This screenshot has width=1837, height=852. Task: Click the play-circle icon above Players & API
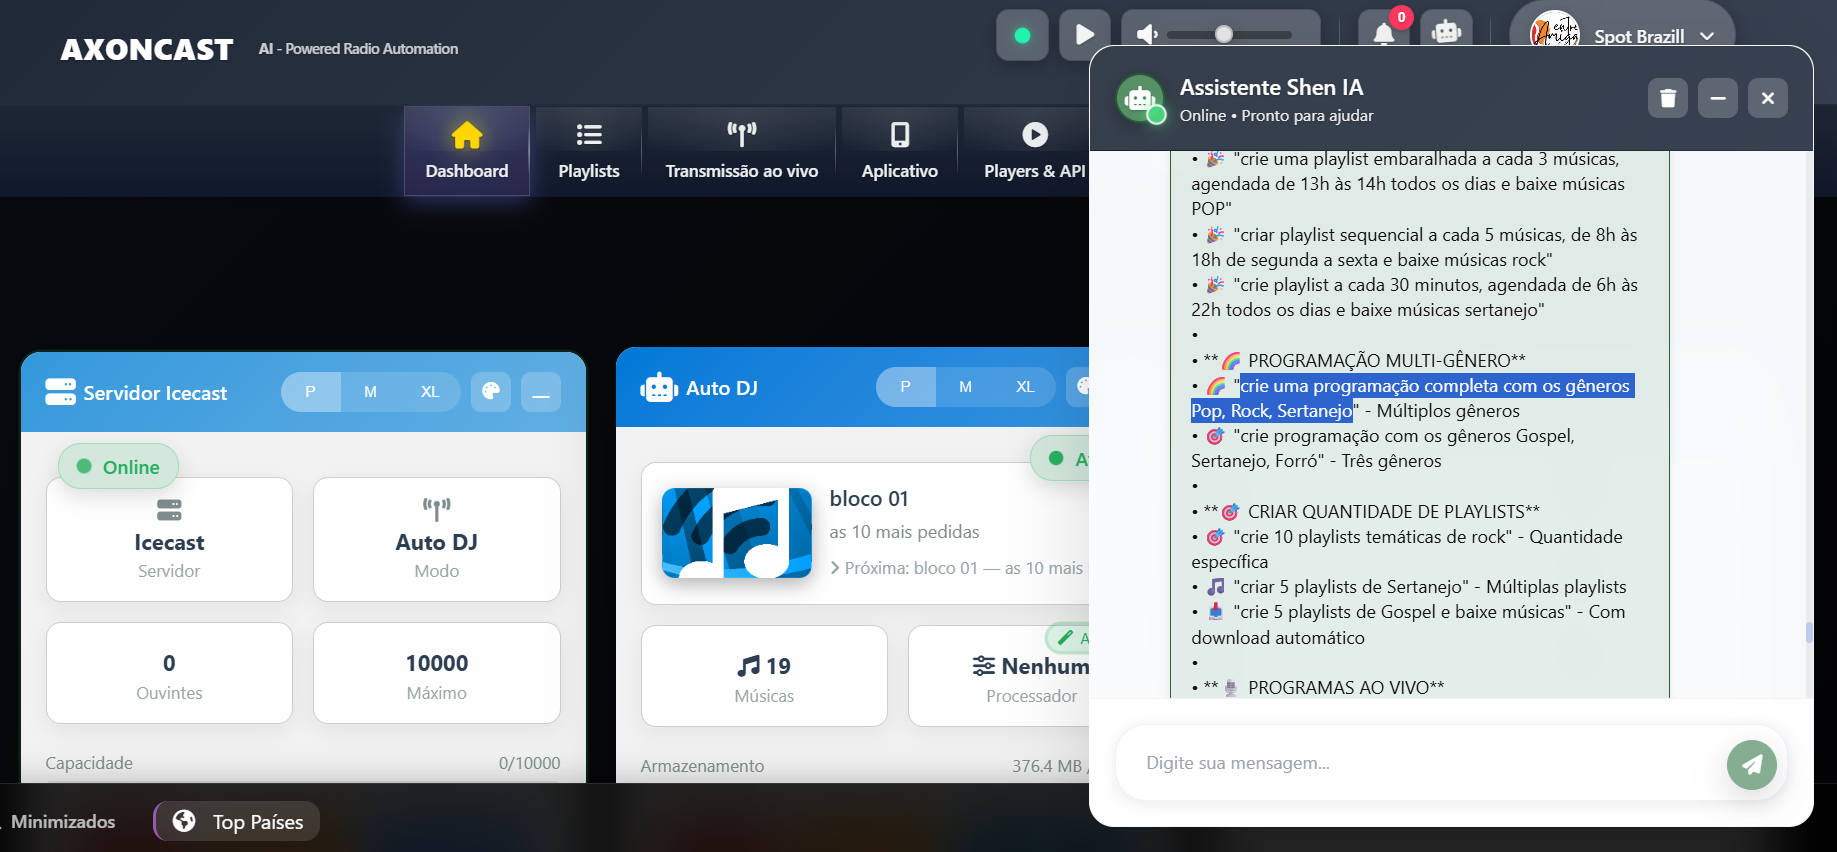[1035, 134]
